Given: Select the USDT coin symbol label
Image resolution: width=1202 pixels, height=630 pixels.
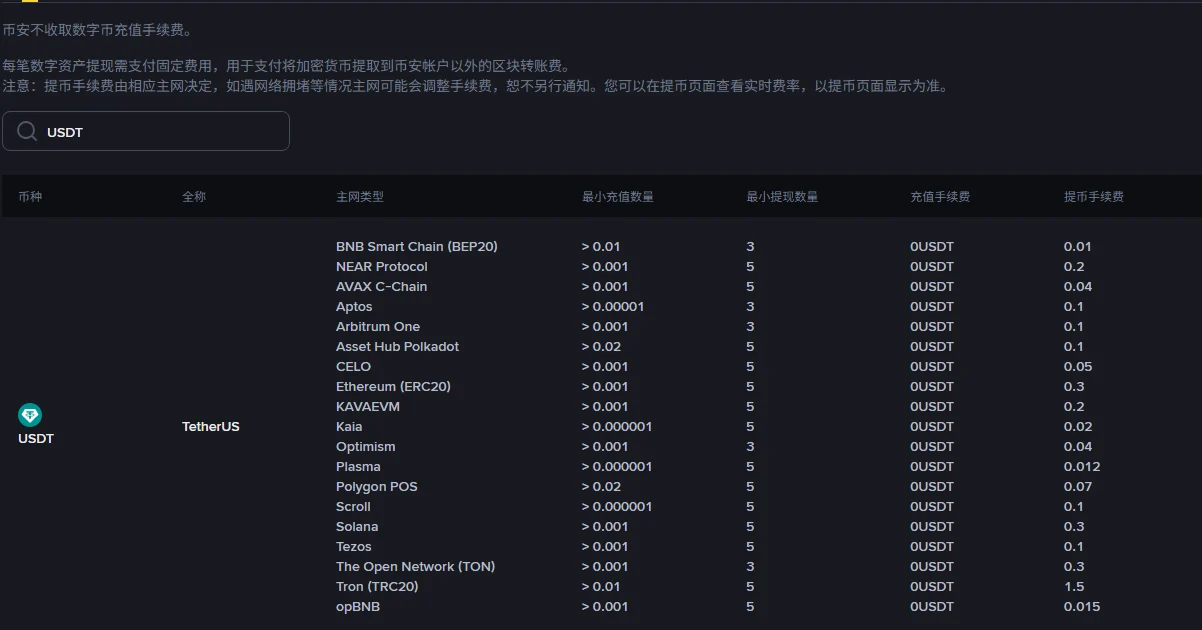Looking at the screenshot, I should (x=36, y=439).
